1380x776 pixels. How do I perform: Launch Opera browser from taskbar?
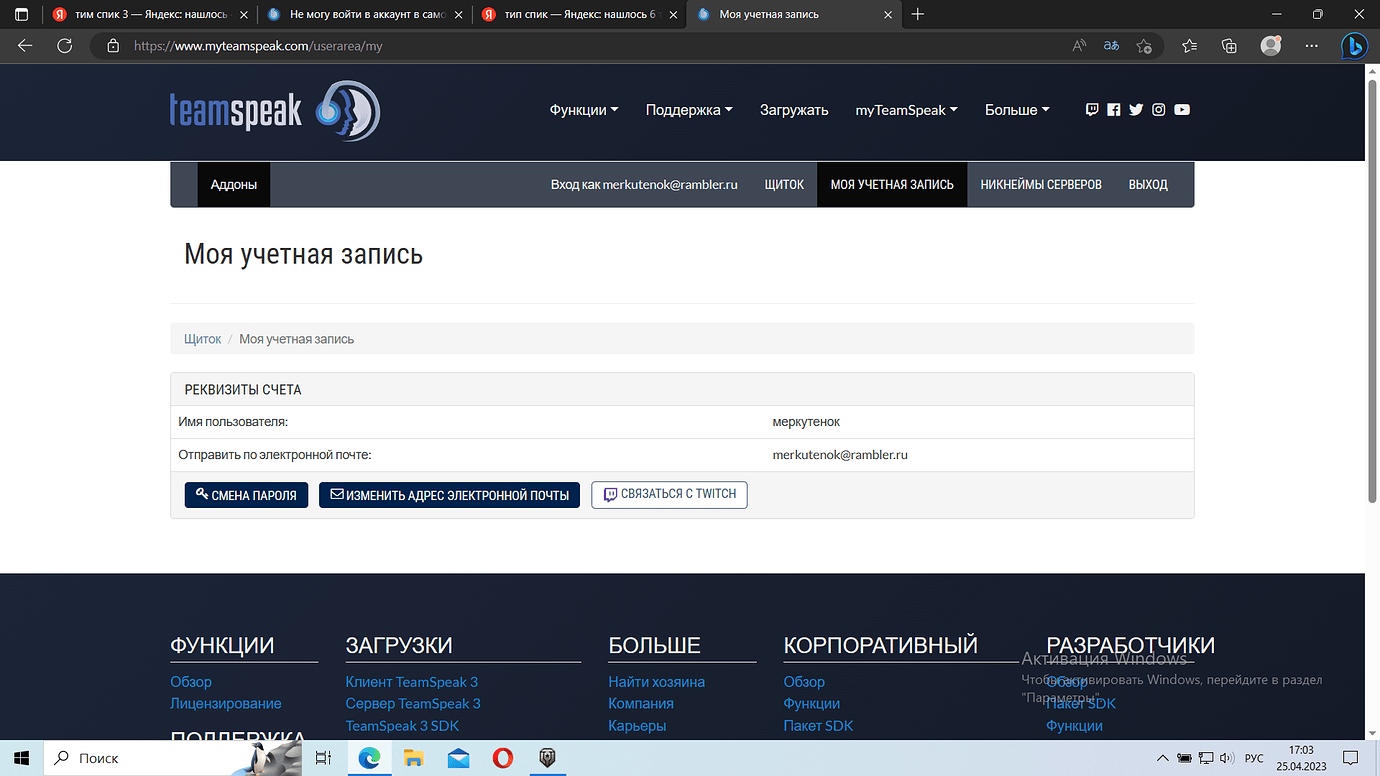point(503,758)
